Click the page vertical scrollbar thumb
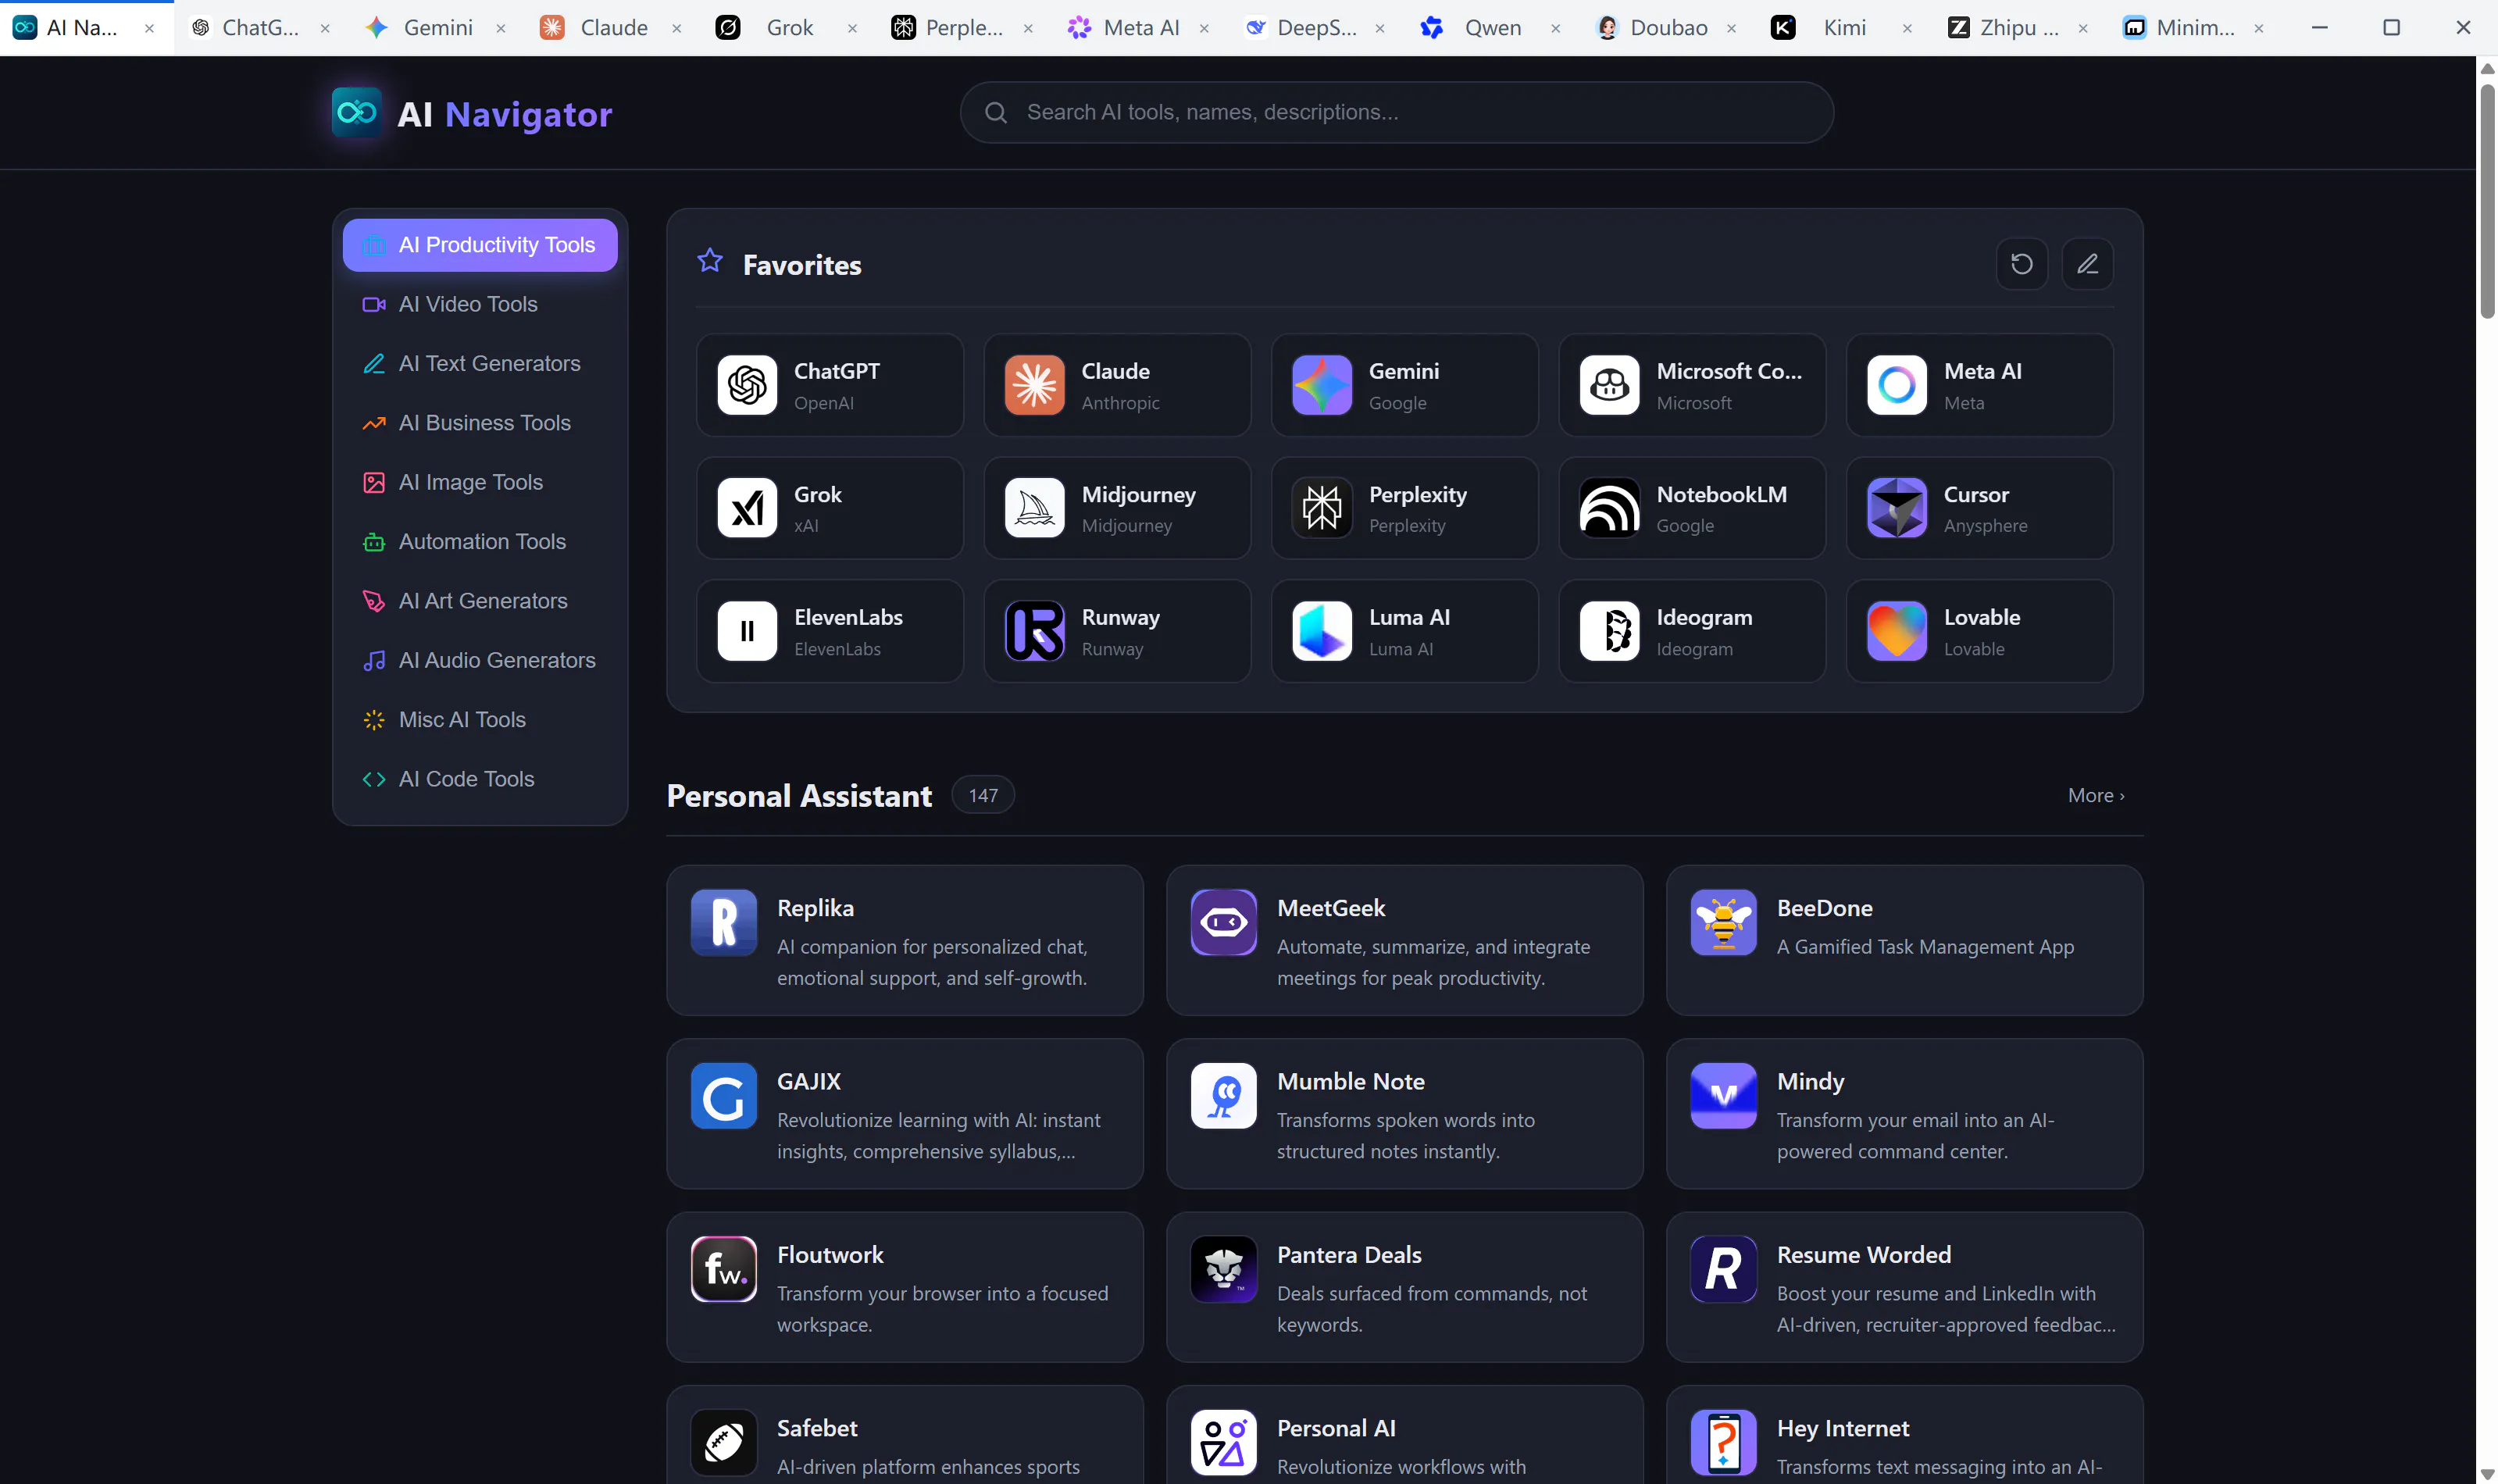The image size is (2498, 1484). click(x=2487, y=200)
